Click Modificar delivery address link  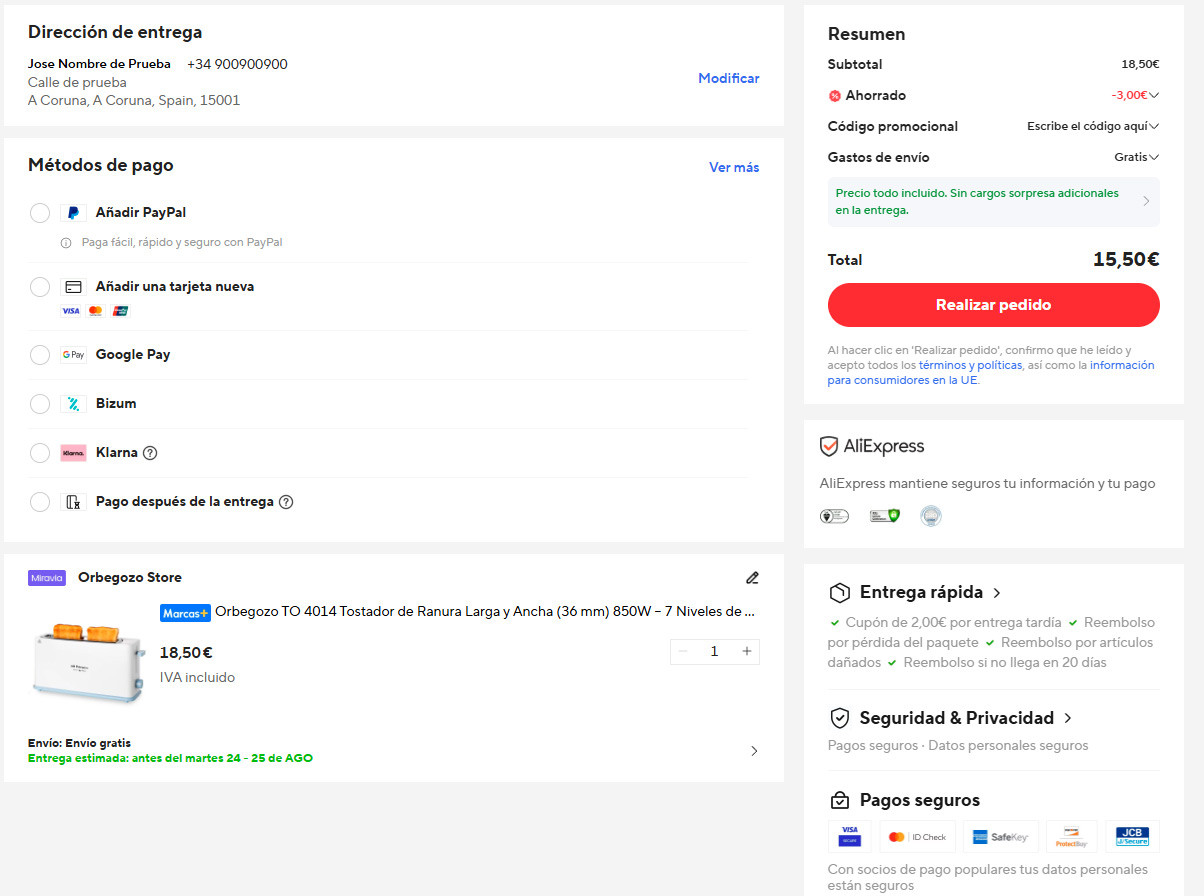pos(729,78)
